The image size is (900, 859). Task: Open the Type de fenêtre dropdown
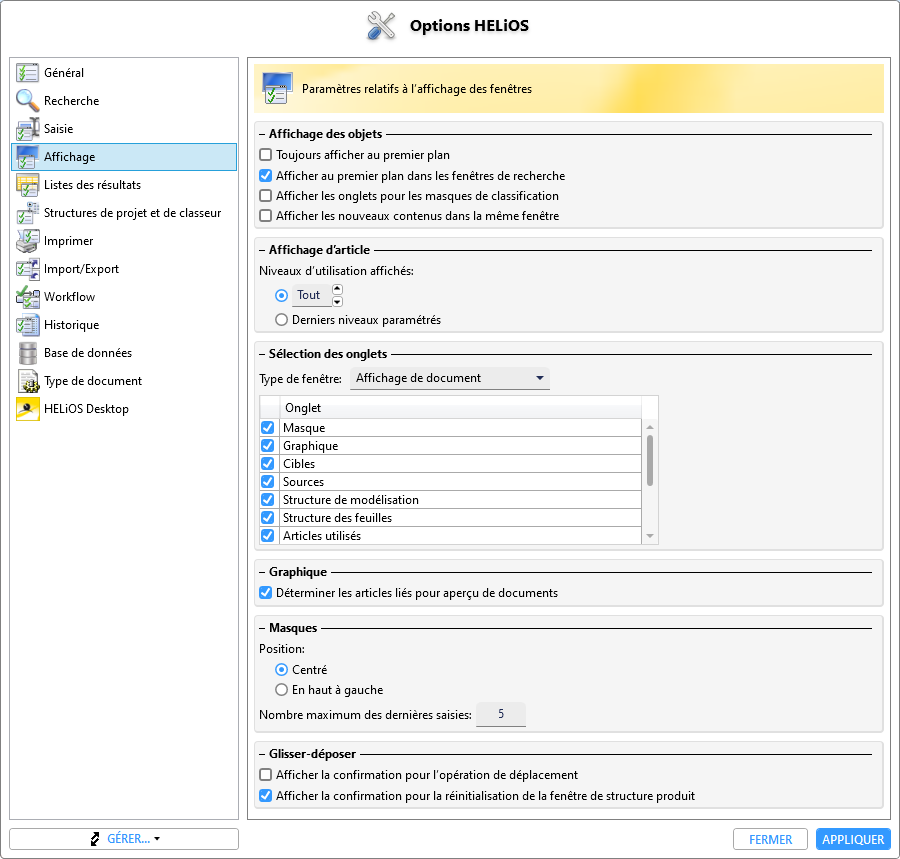pyautogui.click(x=450, y=378)
